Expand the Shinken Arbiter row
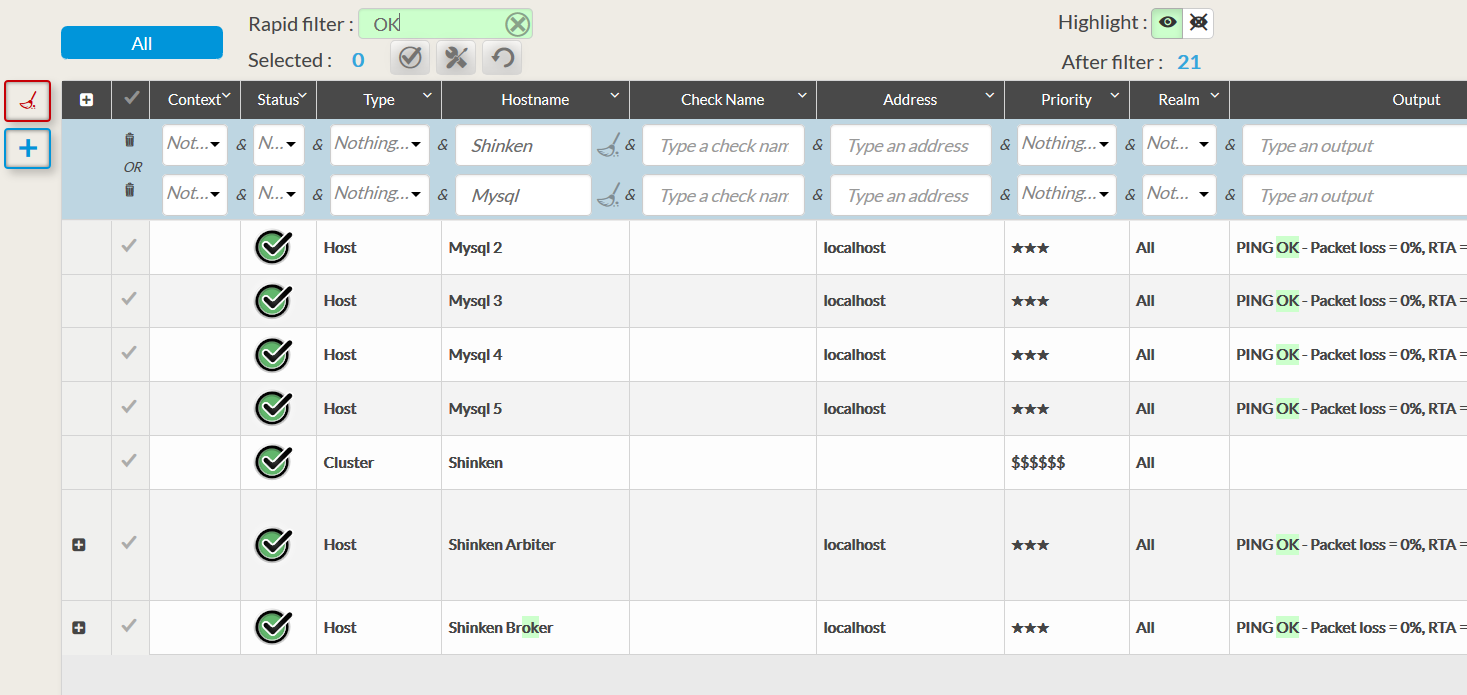 pos(79,545)
